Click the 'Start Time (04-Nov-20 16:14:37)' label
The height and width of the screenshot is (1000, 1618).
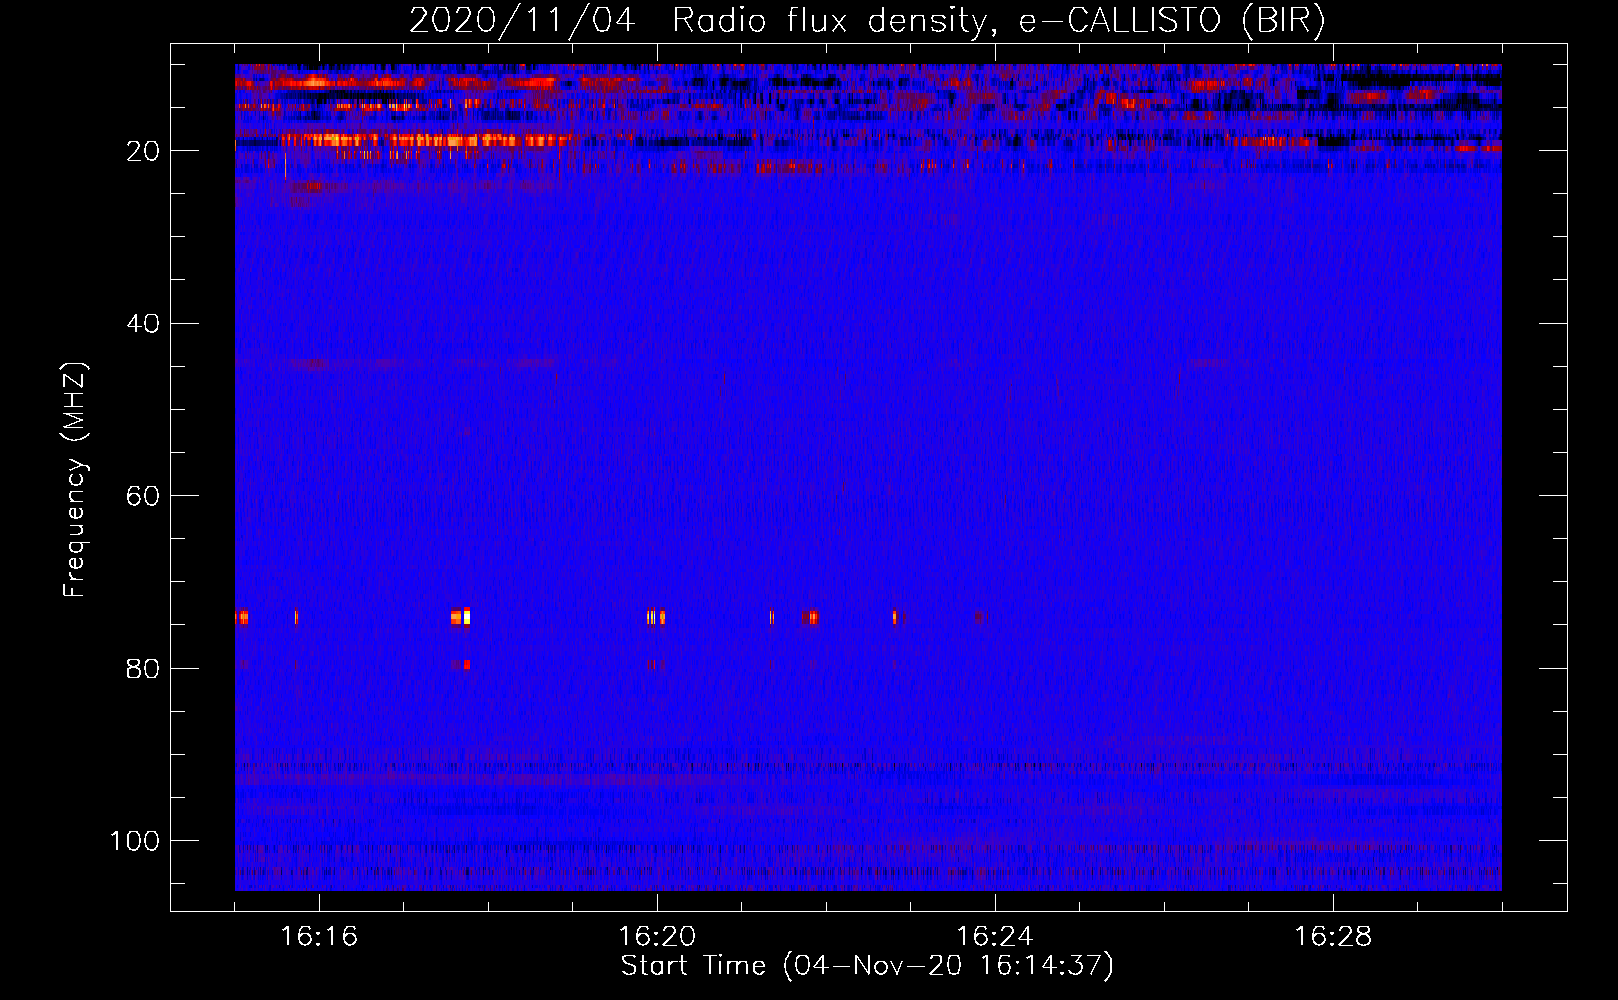point(867,966)
